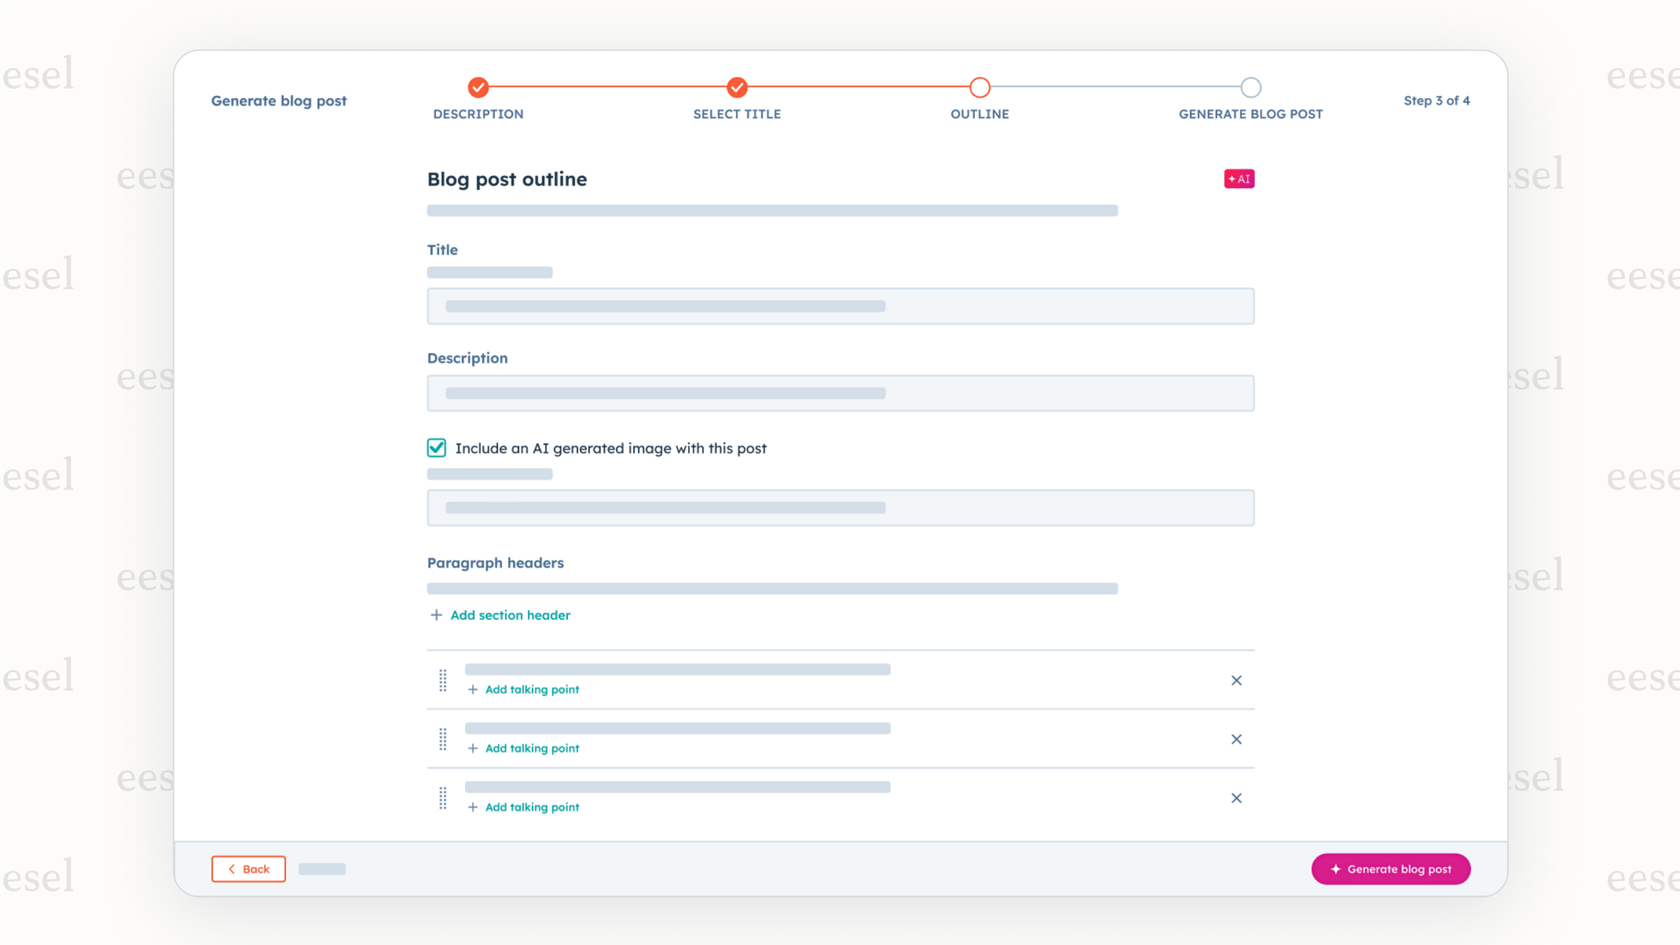Click the Title input field
This screenshot has height=945, width=1680.
point(840,306)
